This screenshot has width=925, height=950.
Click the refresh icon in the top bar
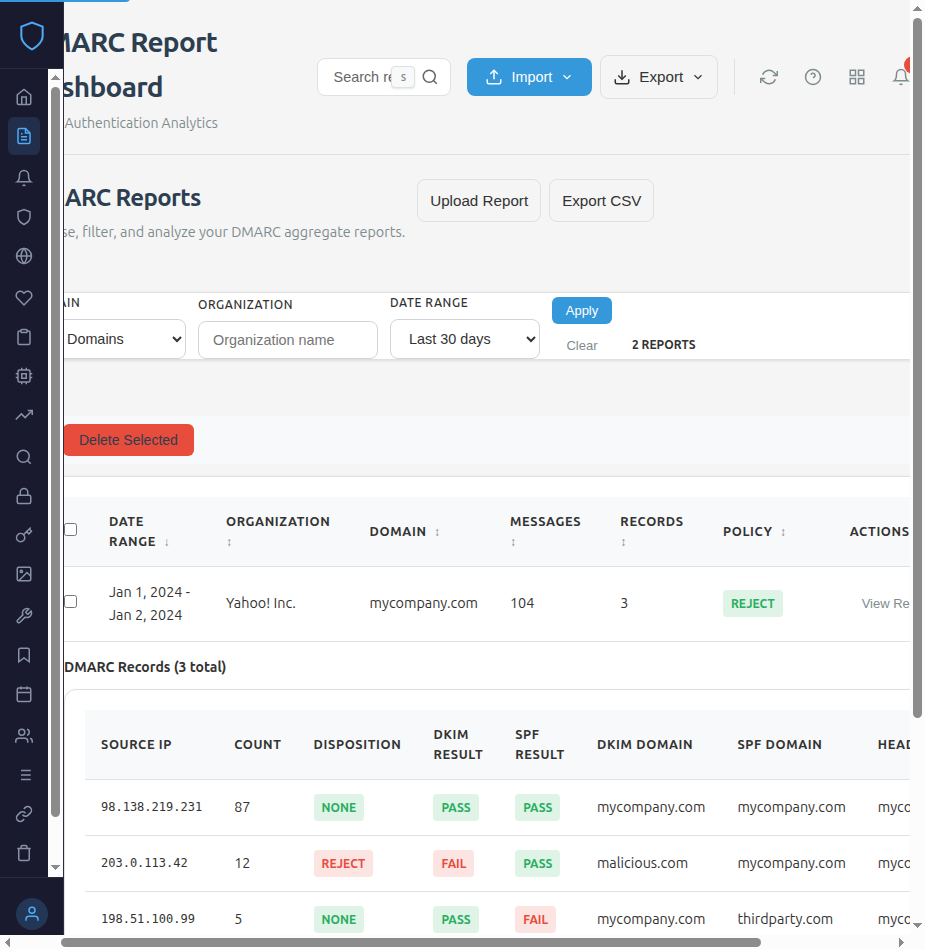pos(769,76)
